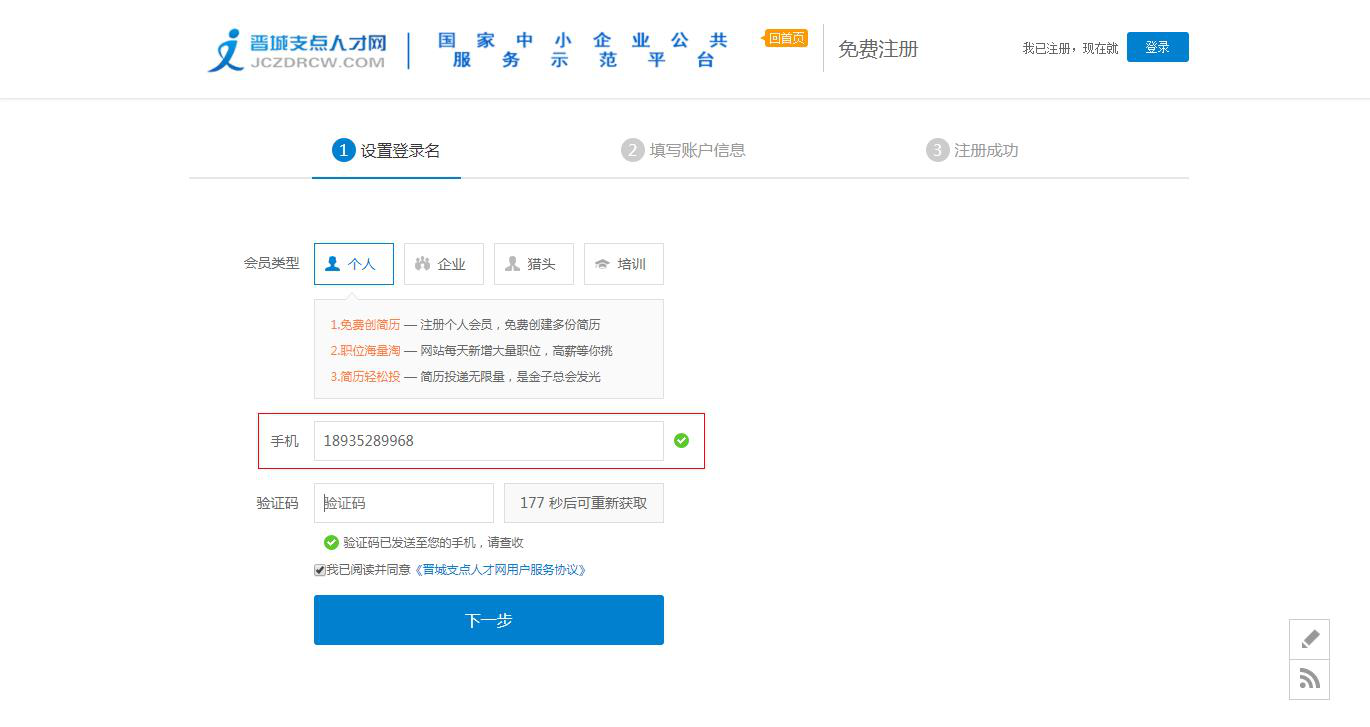Click the 晋城支点人才网 logo
The height and width of the screenshot is (727, 1370).
click(297, 50)
